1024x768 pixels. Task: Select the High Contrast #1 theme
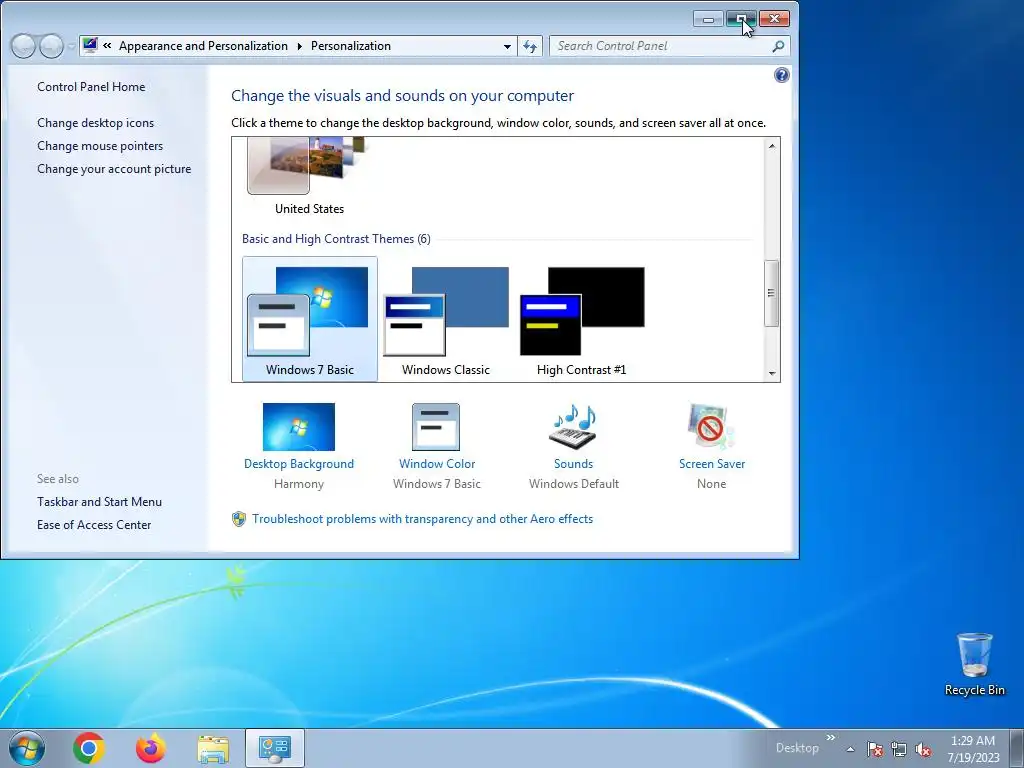tap(581, 319)
